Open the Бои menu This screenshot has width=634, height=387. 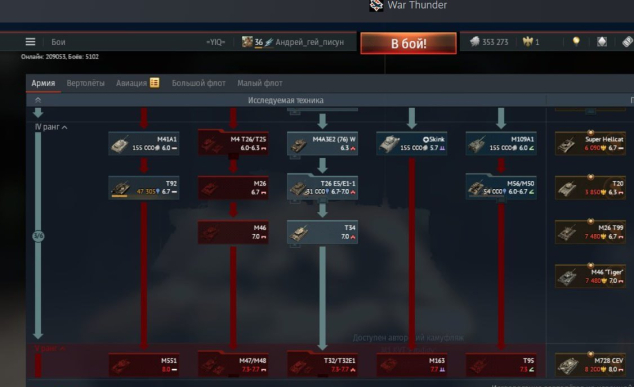(58, 42)
